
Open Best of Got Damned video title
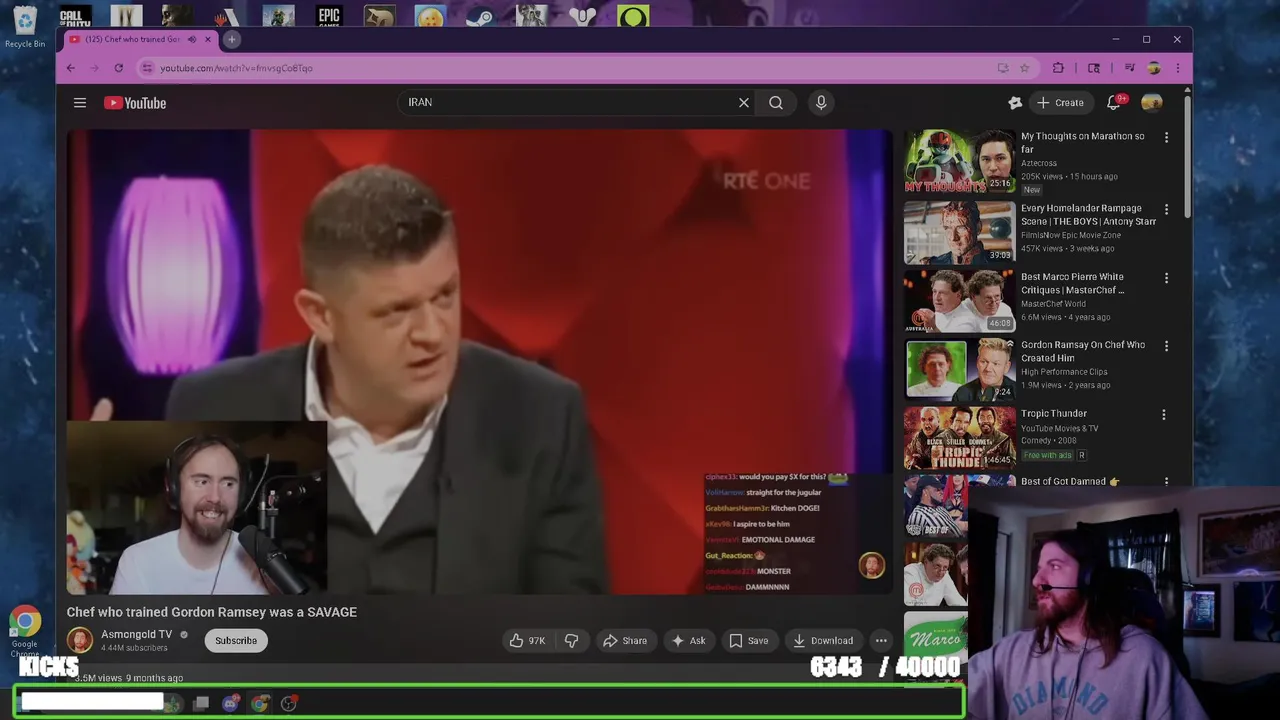pyautogui.click(x=1070, y=481)
